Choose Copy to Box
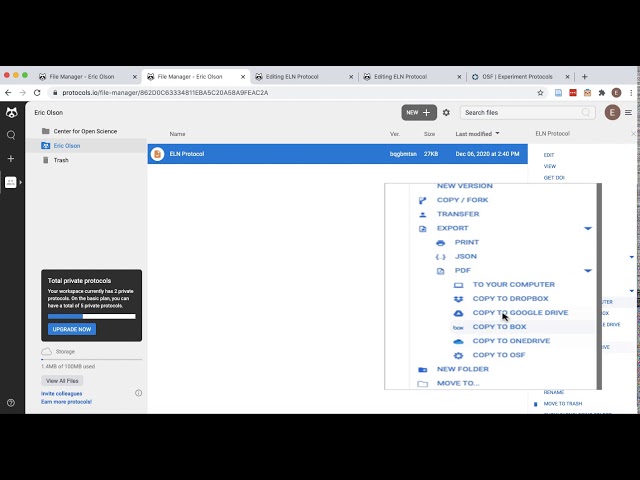 tap(499, 327)
